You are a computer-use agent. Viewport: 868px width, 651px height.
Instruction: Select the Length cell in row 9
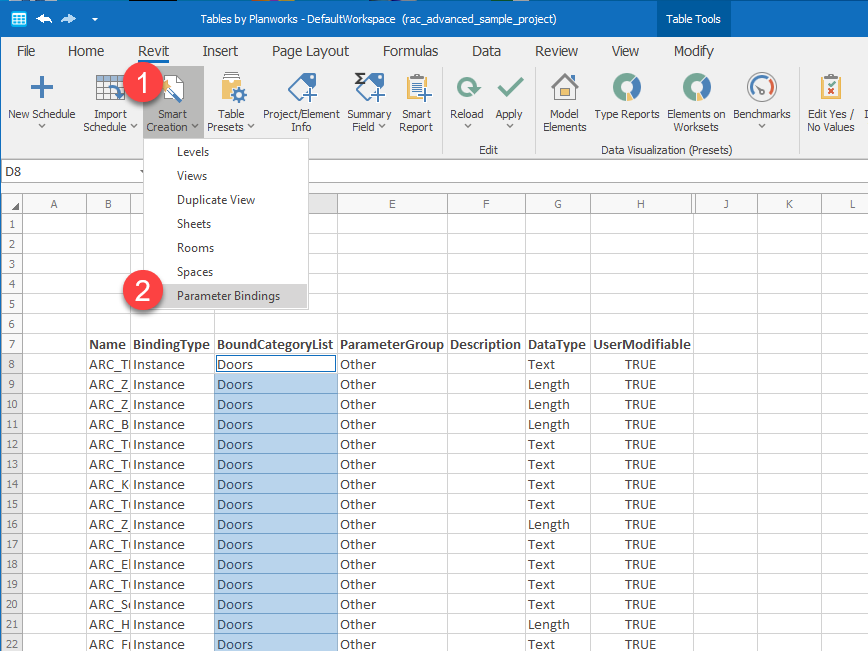558,385
